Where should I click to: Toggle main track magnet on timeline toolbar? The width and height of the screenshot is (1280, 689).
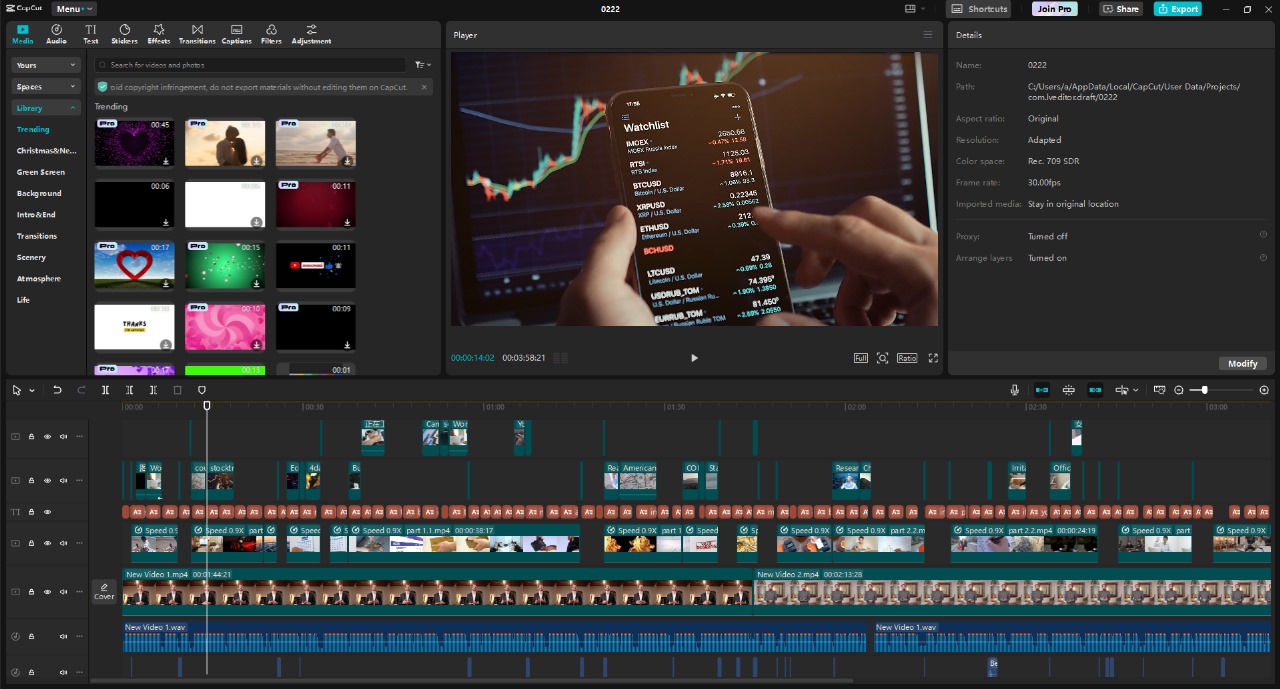point(1042,390)
